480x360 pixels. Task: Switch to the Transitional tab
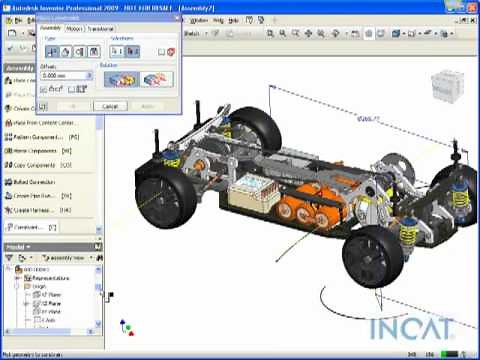(x=101, y=29)
